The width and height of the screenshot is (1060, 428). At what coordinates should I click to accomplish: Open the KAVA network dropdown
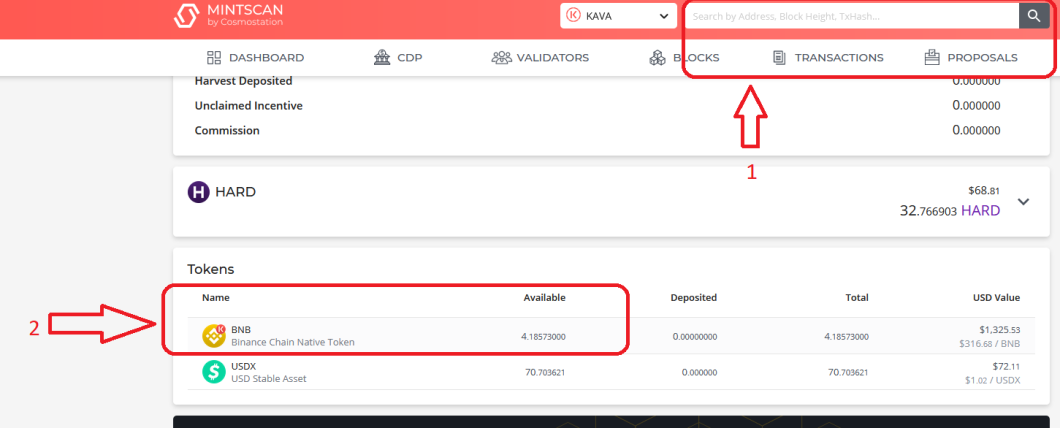click(x=619, y=16)
